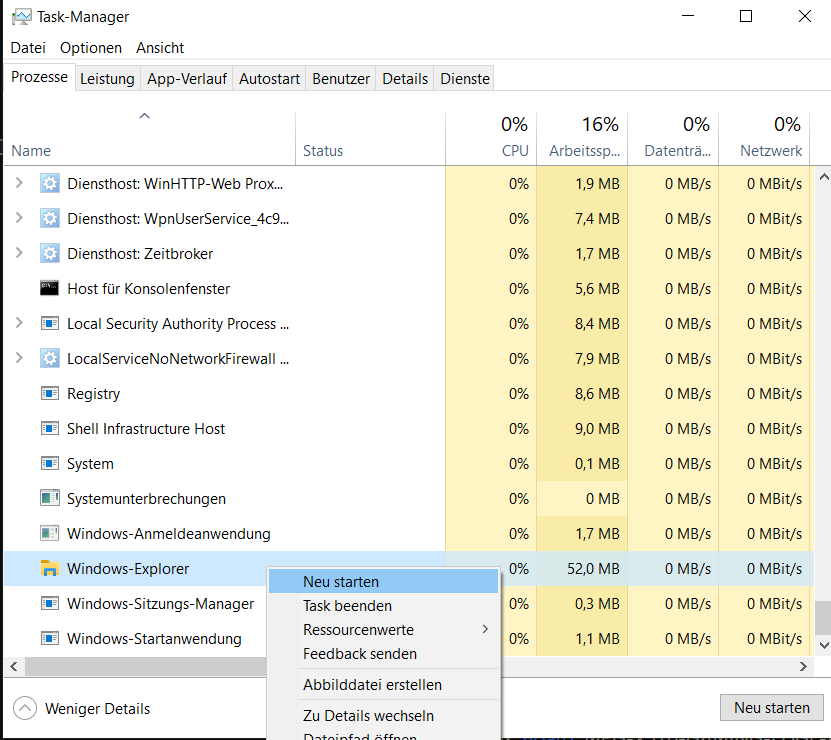
Task: Sort by the Status column header
Action: coord(370,138)
